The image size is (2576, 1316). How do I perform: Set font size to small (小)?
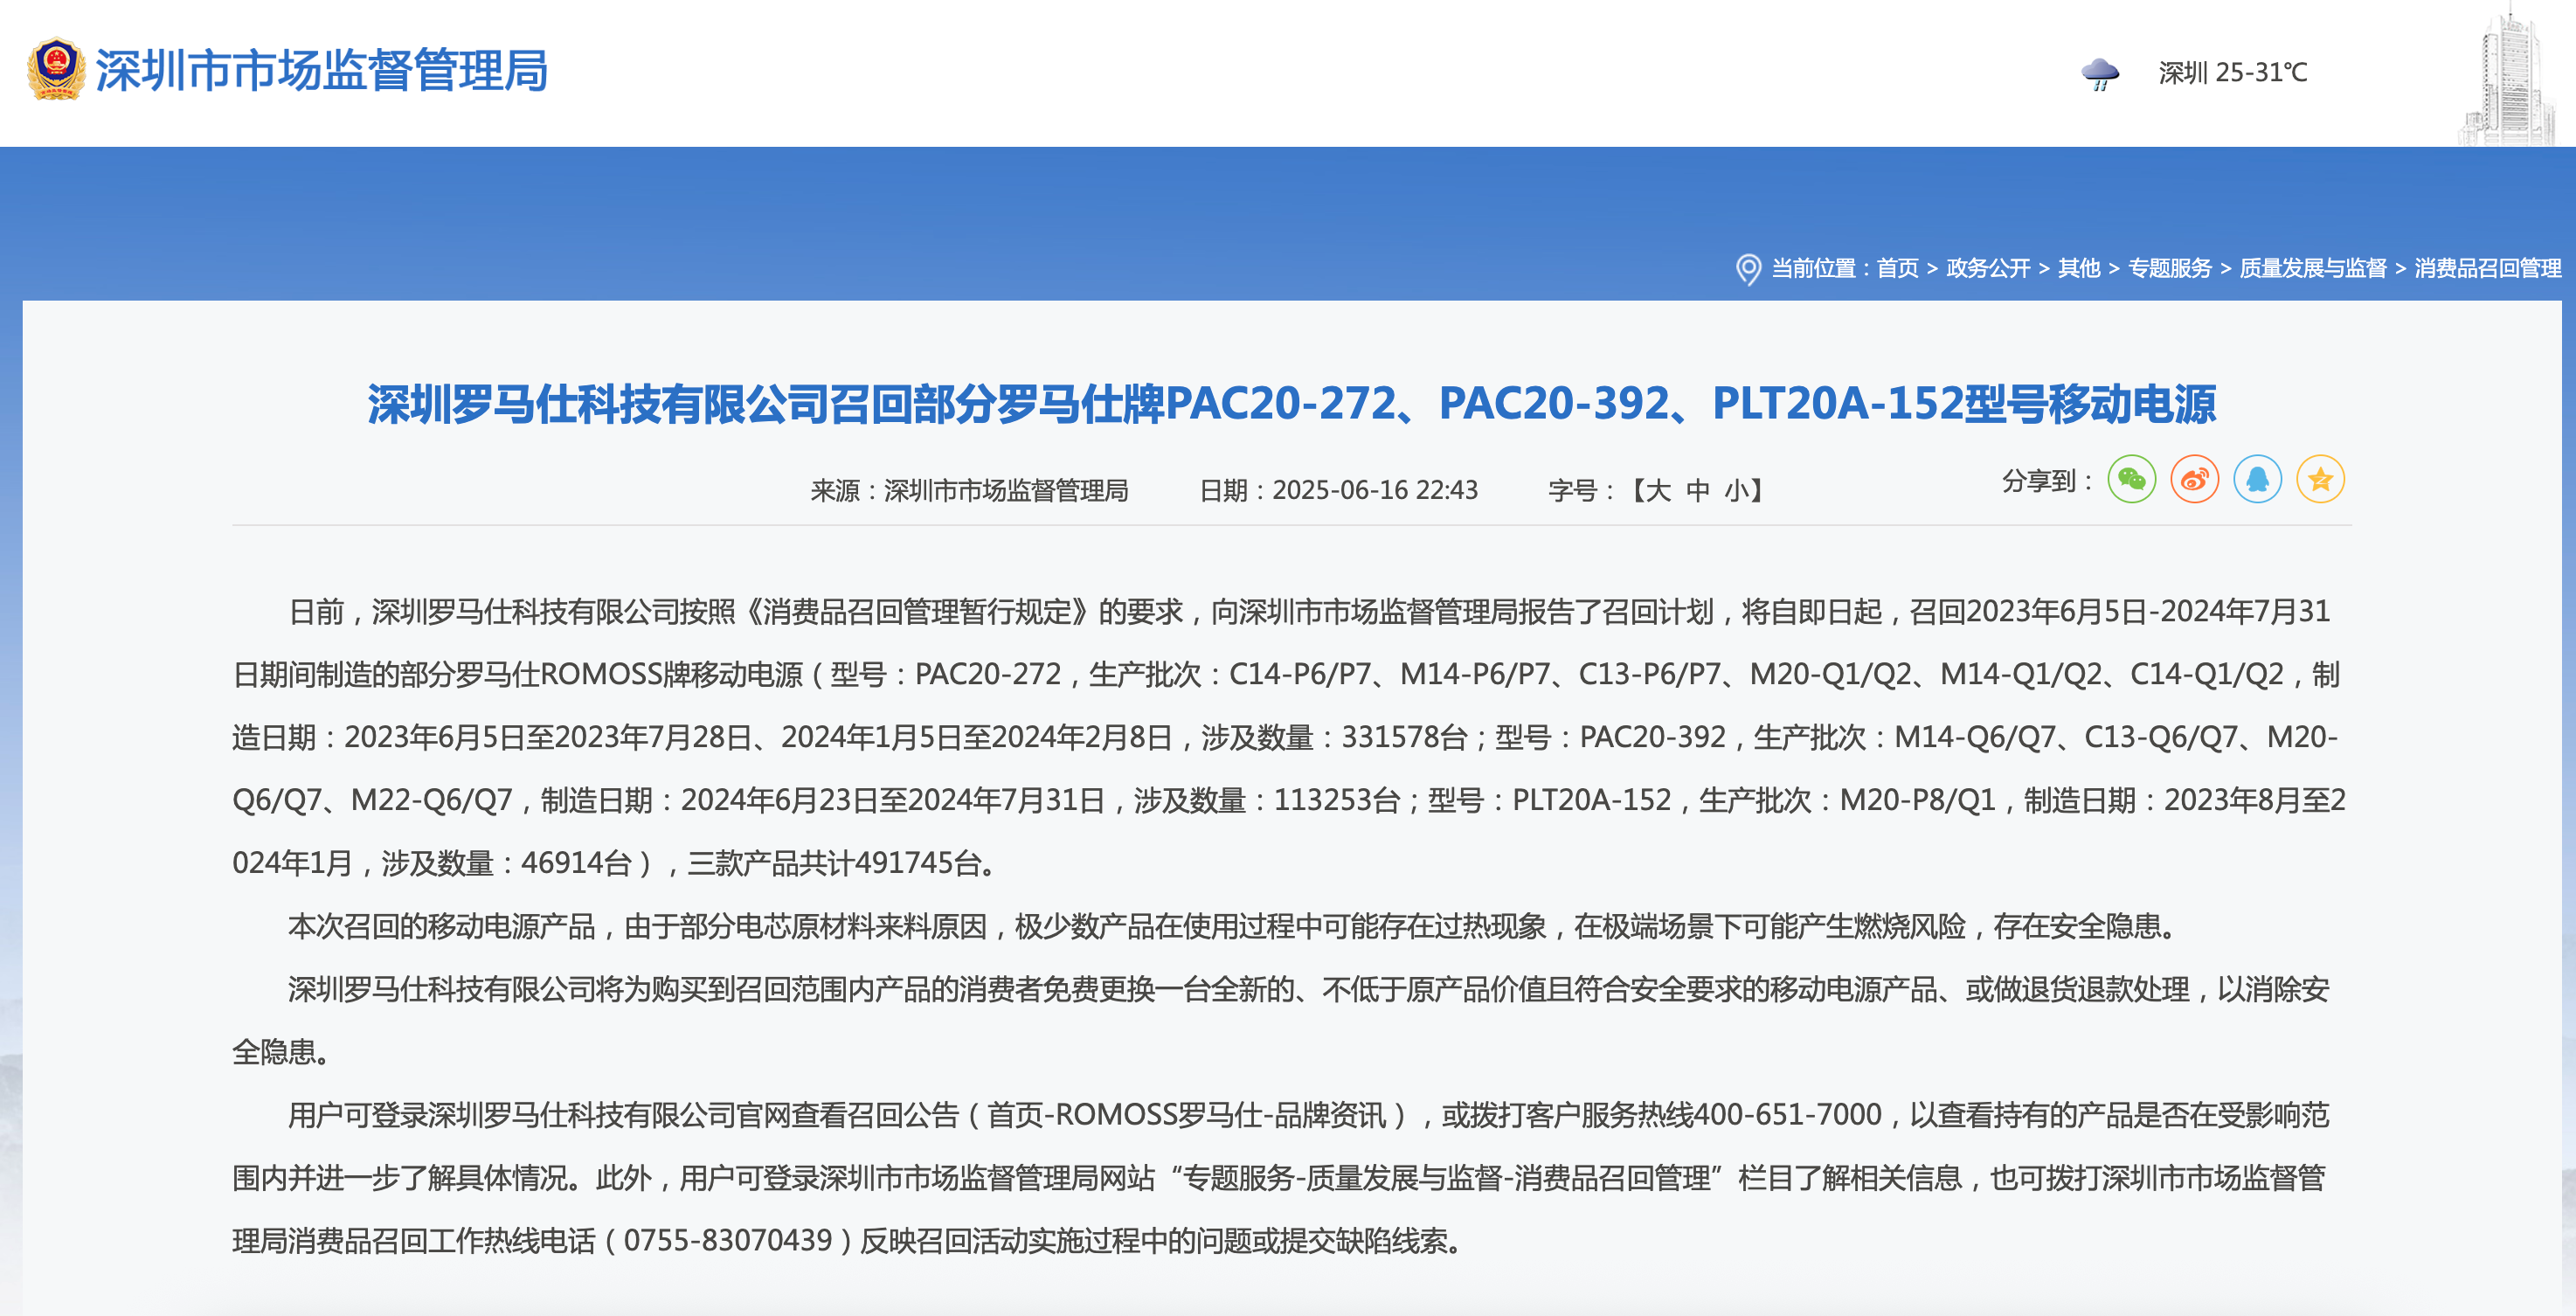[x=1736, y=491]
